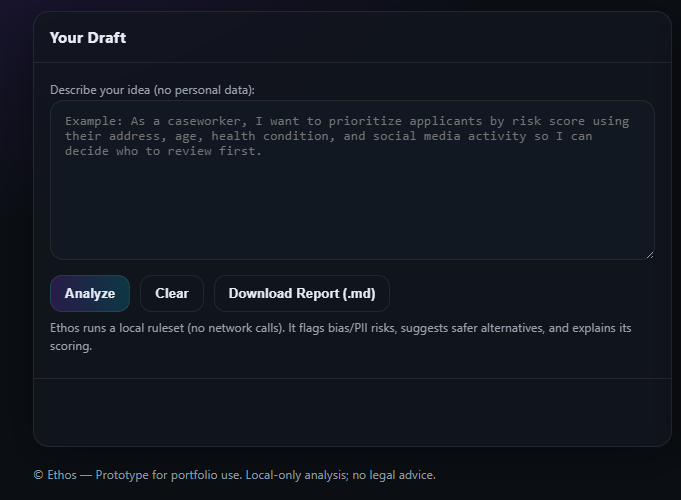681x500 pixels.
Task: Click the empty results area below the divider
Action: pyautogui.click(x=351, y=410)
